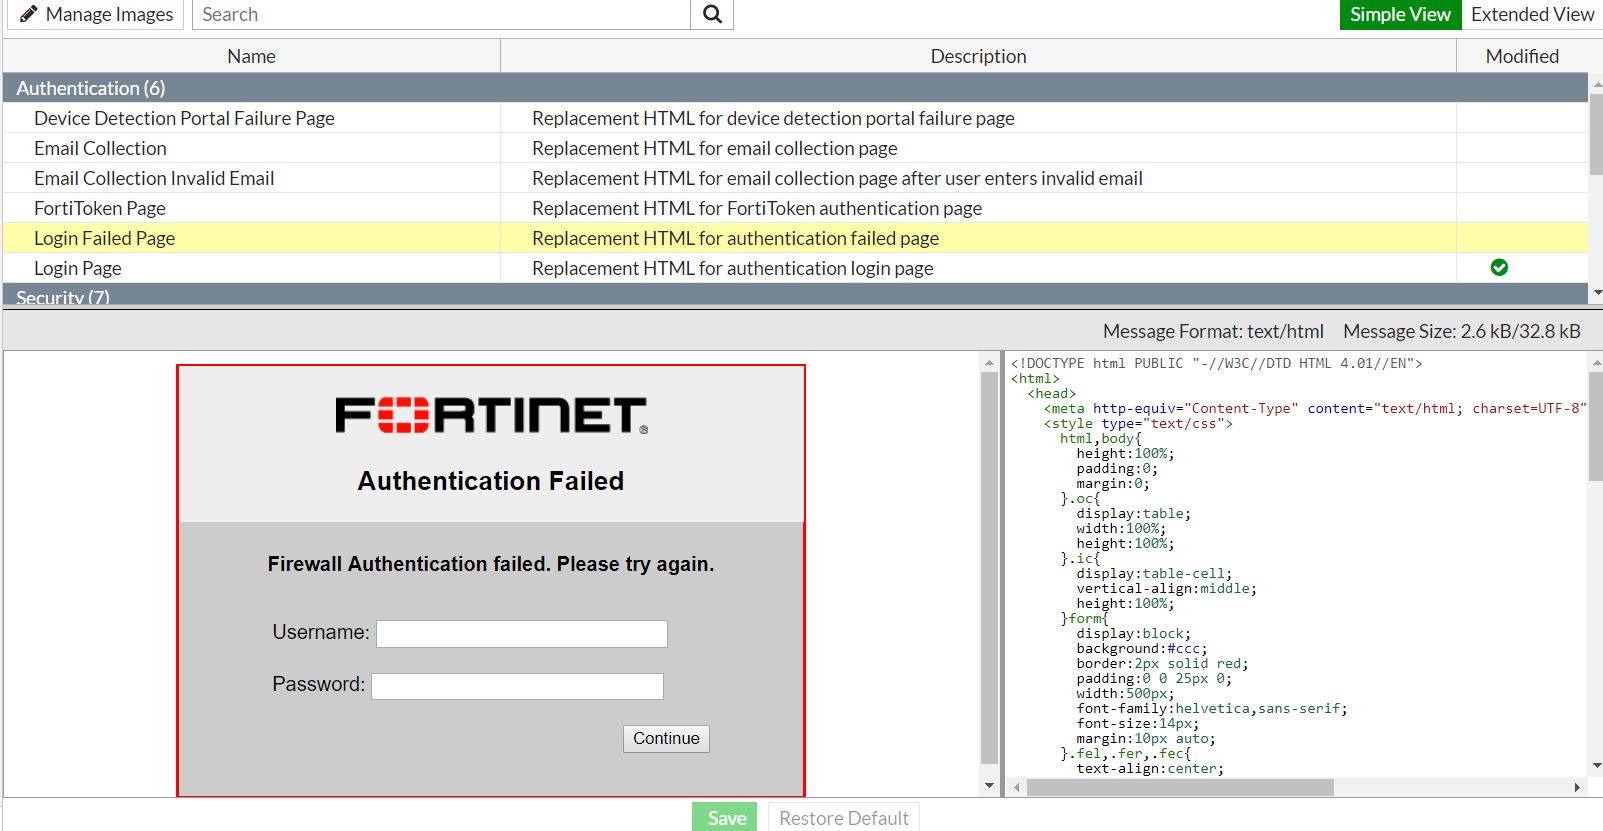Click the Description column header
This screenshot has width=1603, height=831.
coord(978,56)
